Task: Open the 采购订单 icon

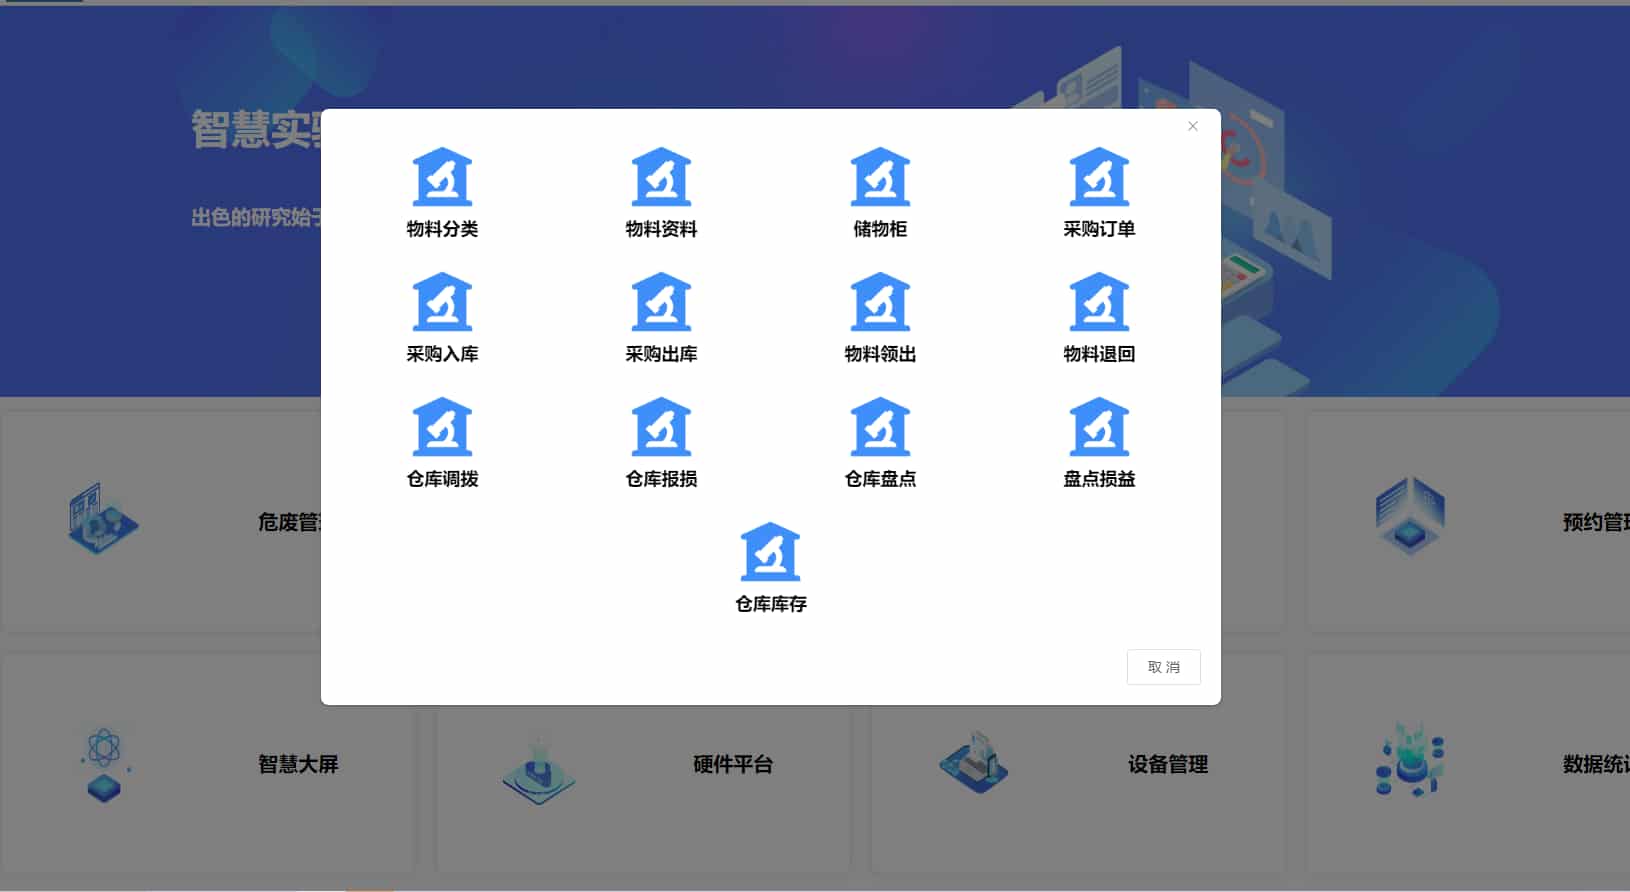Action: 1099,176
